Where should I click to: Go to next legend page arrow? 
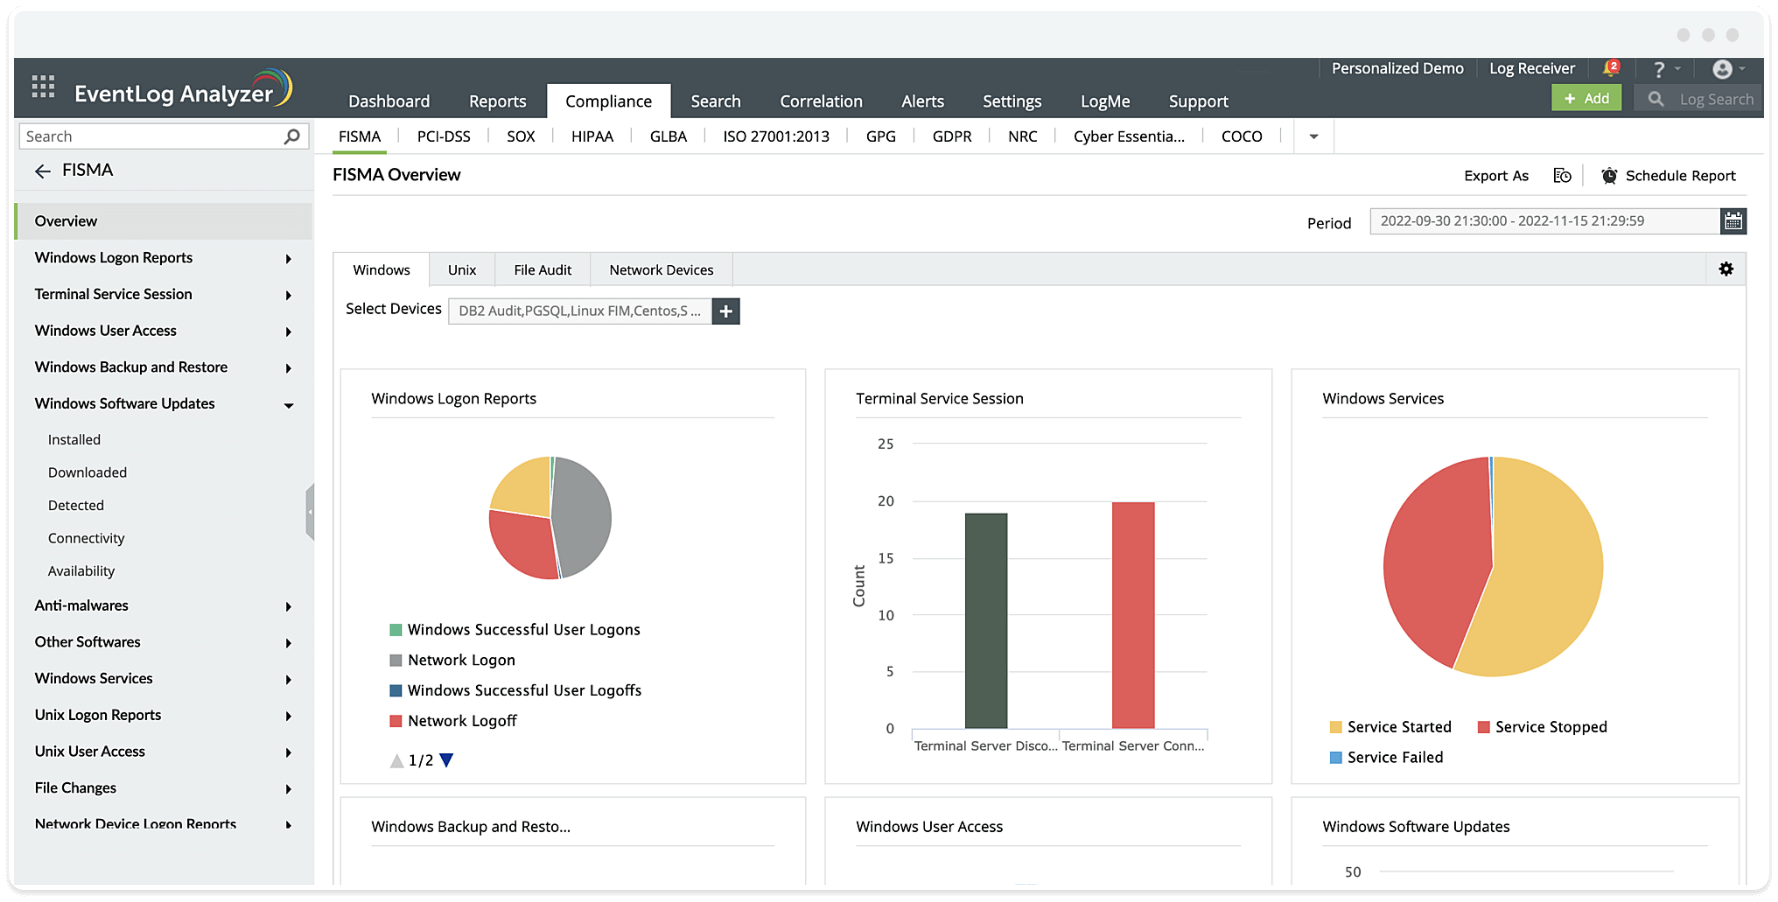pos(447,760)
